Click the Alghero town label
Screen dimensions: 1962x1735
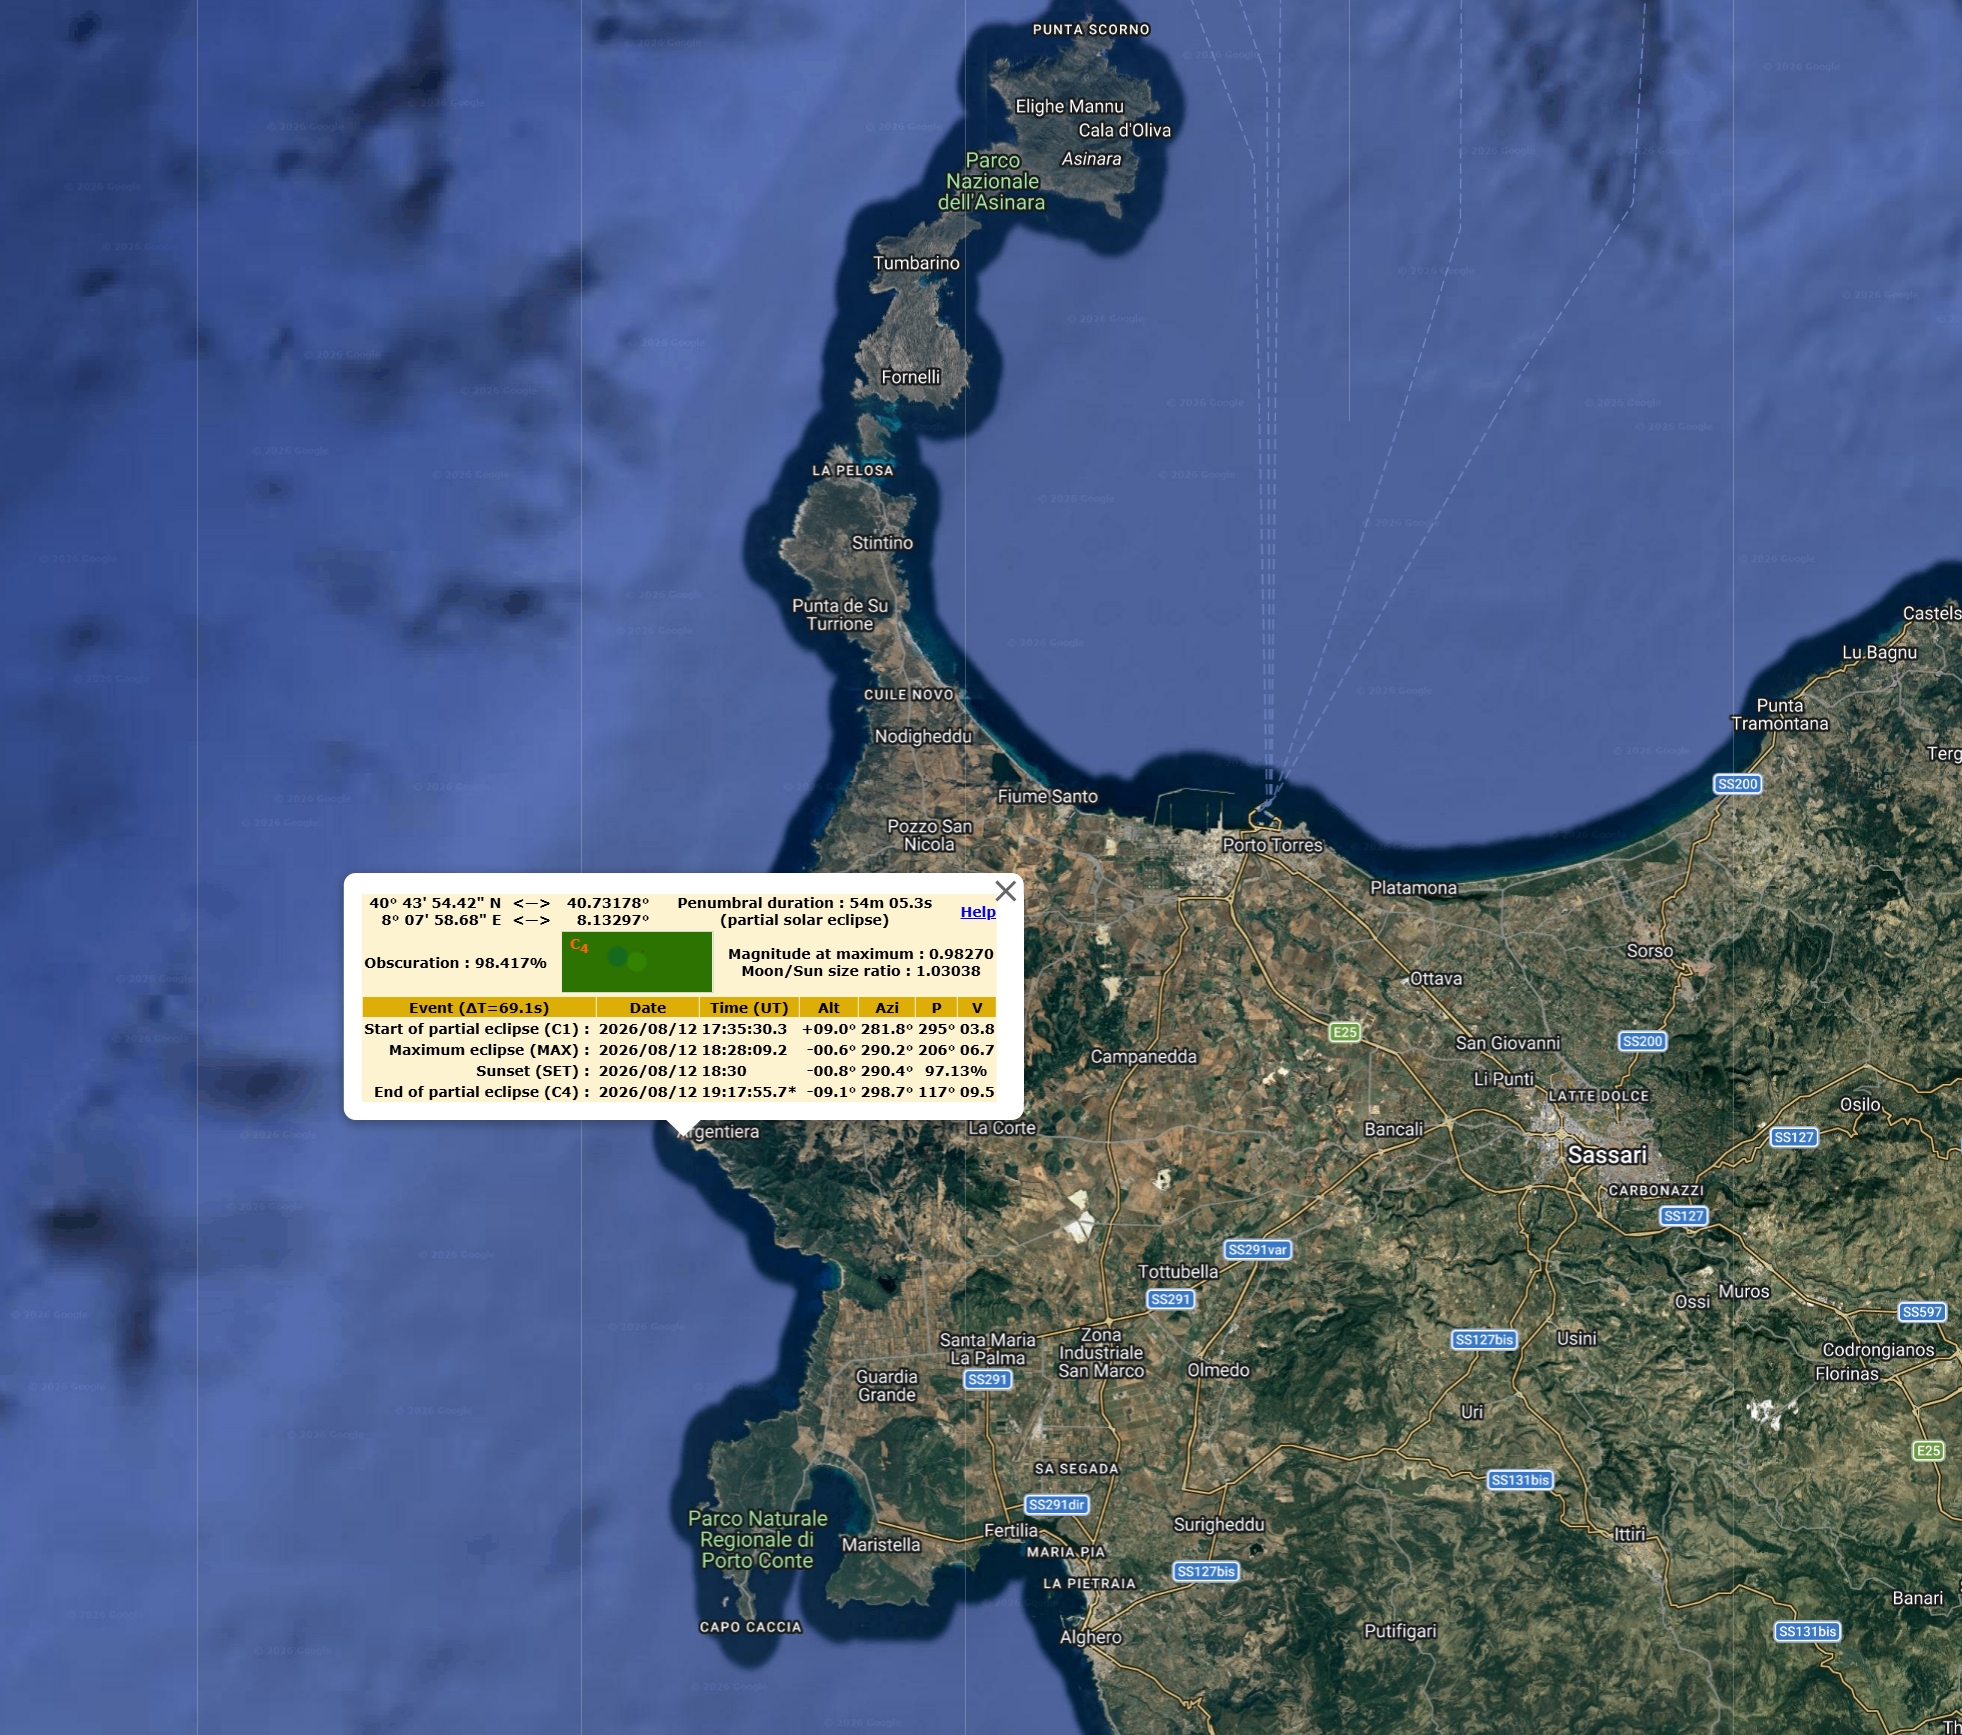click(x=1090, y=1637)
